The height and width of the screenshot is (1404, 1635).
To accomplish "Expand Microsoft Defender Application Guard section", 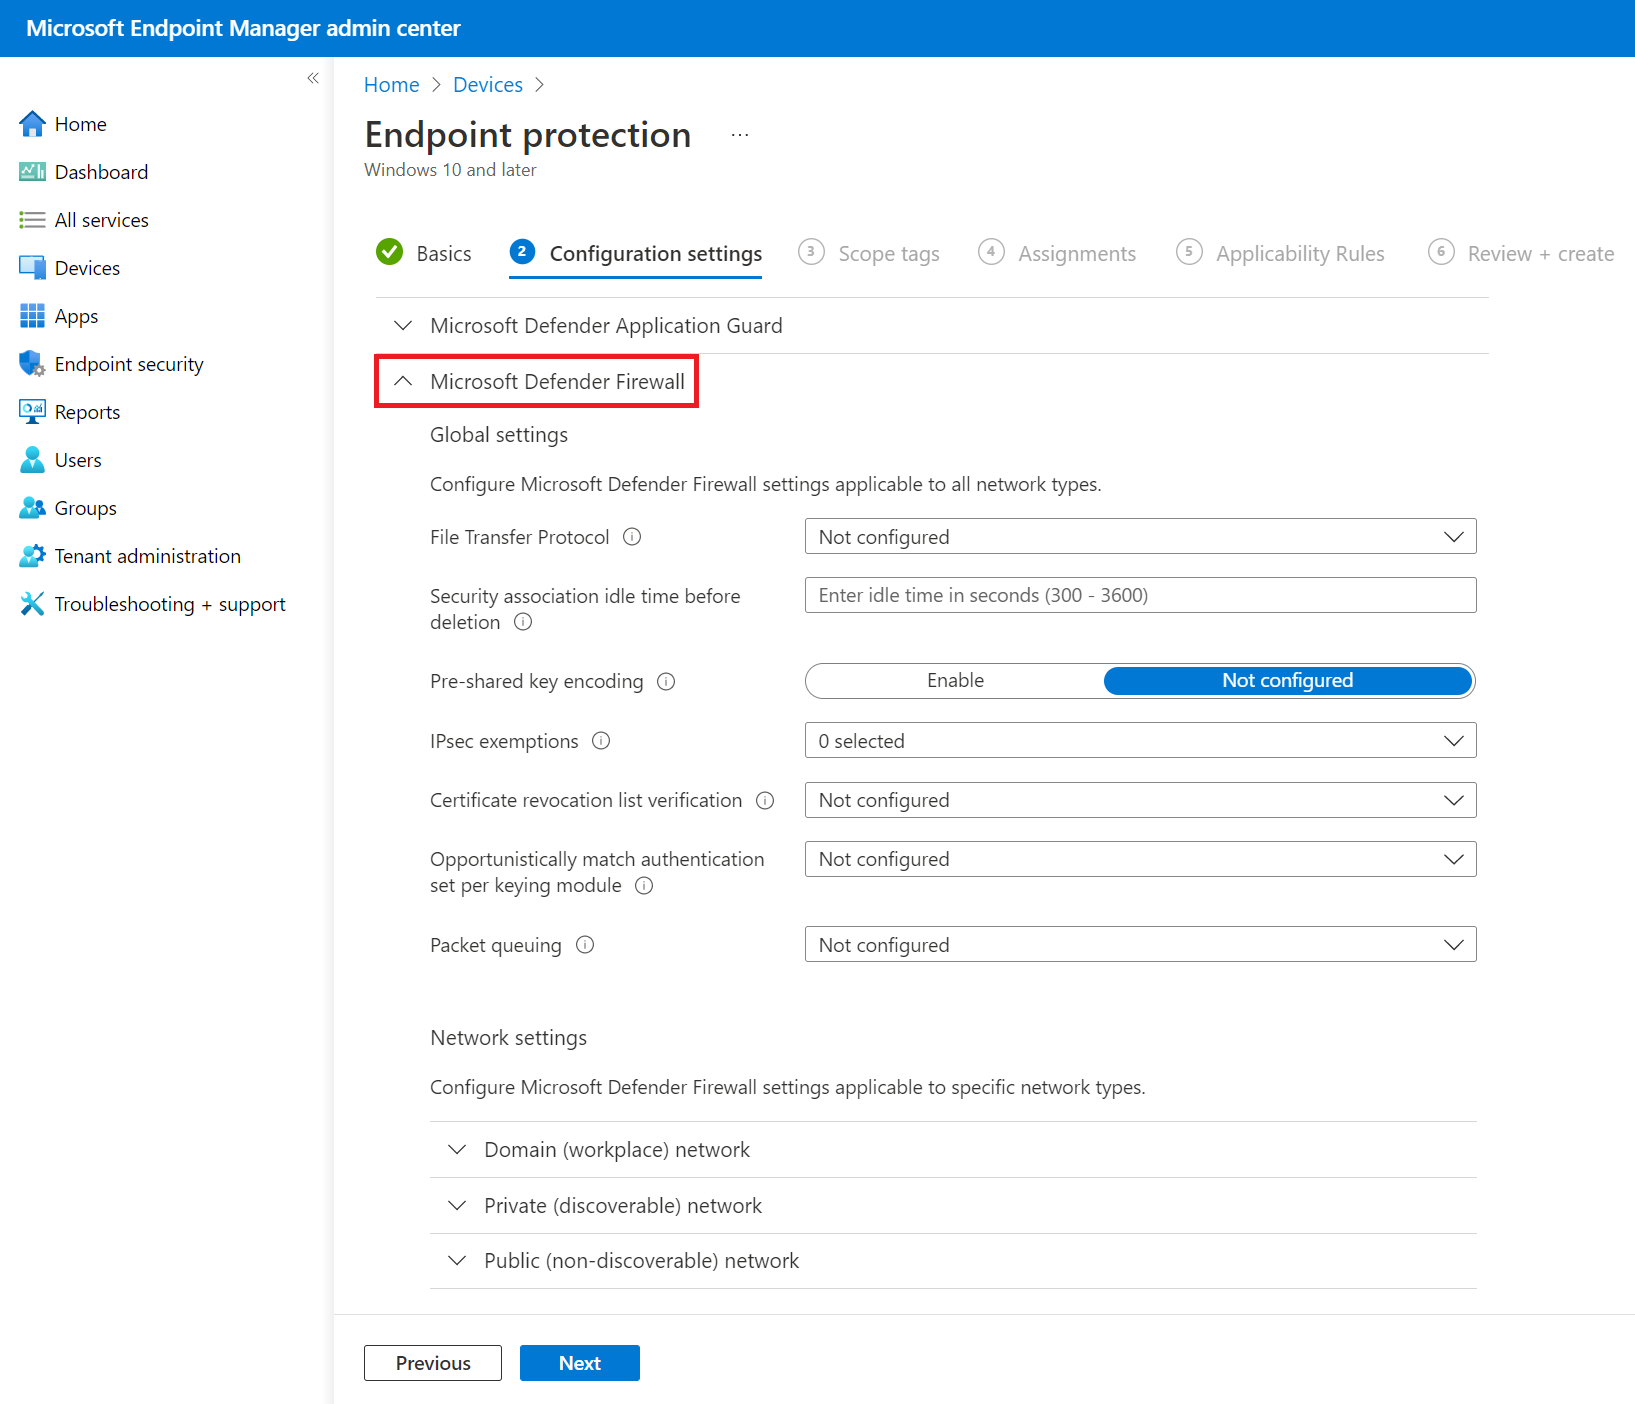I will pos(605,326).
